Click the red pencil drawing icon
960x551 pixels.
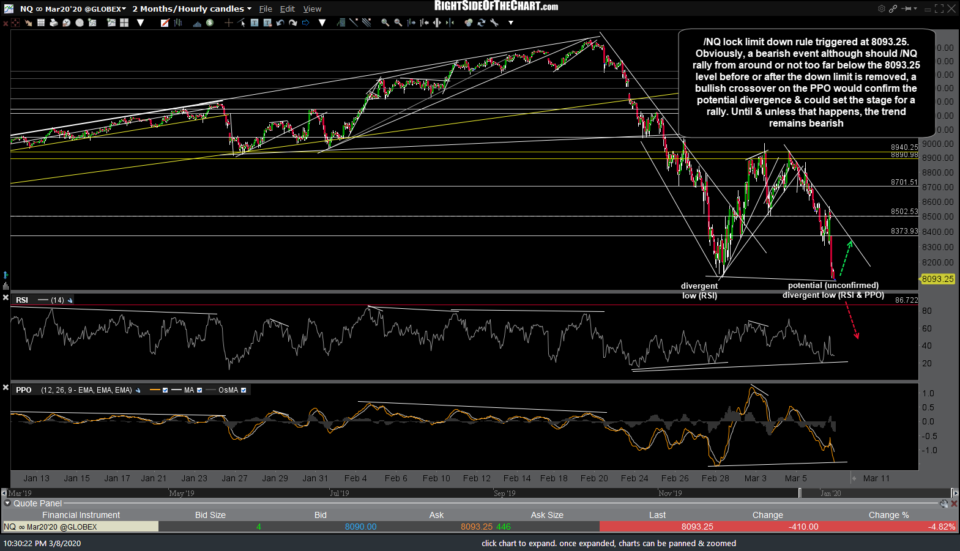165,23
